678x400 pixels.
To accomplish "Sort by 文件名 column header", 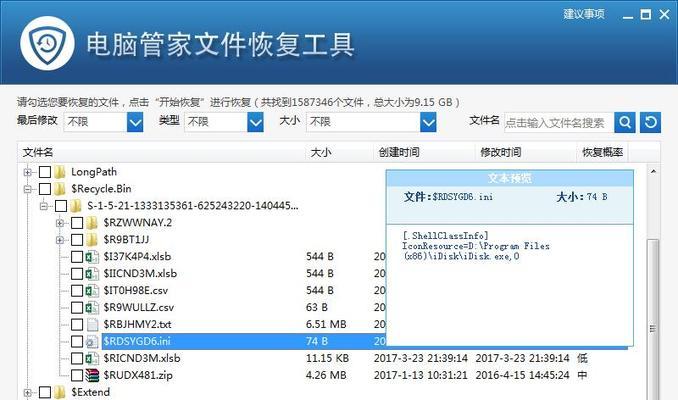I will [x=162, y=152].
